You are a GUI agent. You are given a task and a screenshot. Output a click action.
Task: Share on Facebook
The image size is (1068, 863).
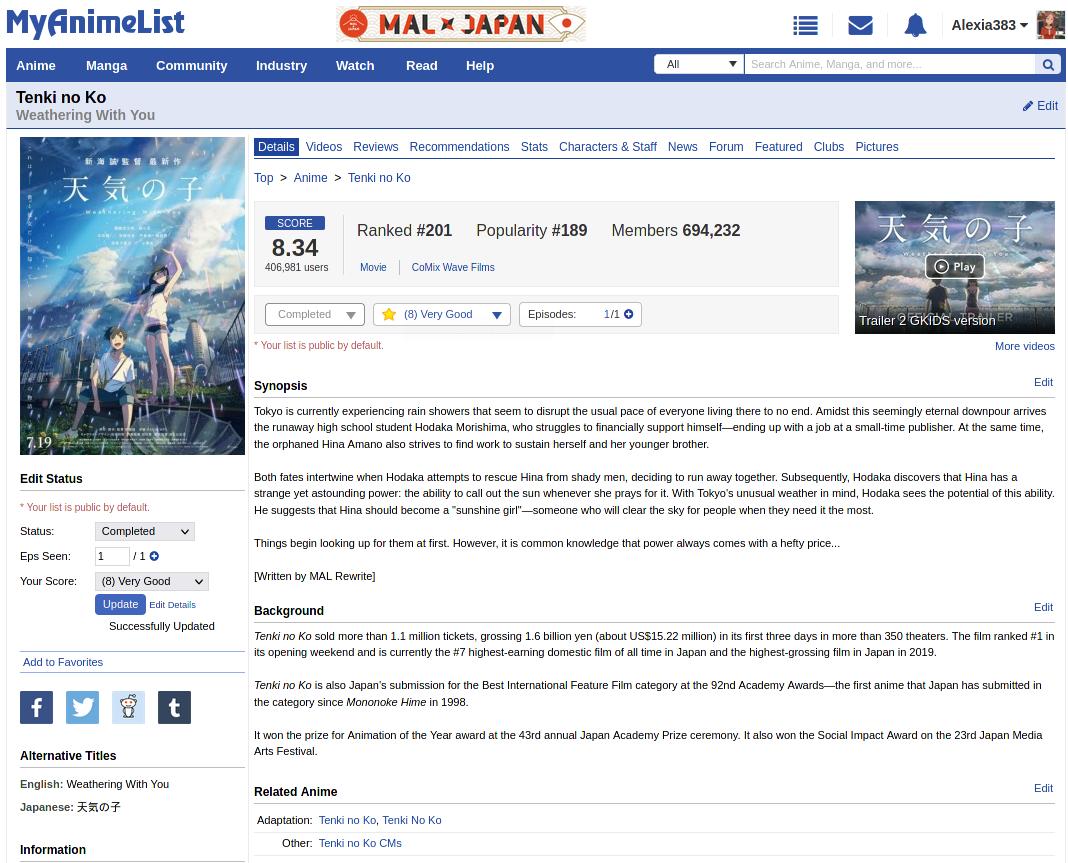37,707
